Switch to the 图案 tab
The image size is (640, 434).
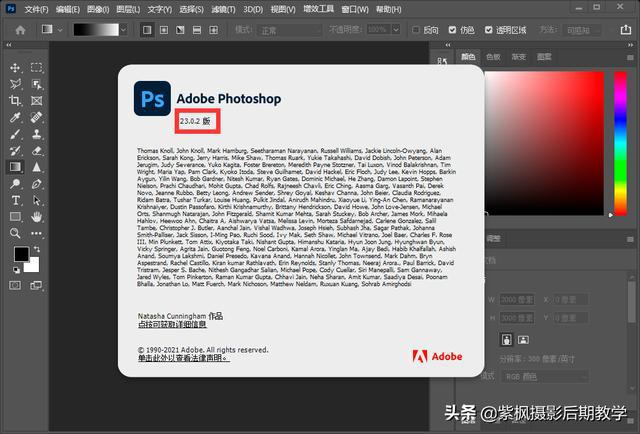(544, 57)
